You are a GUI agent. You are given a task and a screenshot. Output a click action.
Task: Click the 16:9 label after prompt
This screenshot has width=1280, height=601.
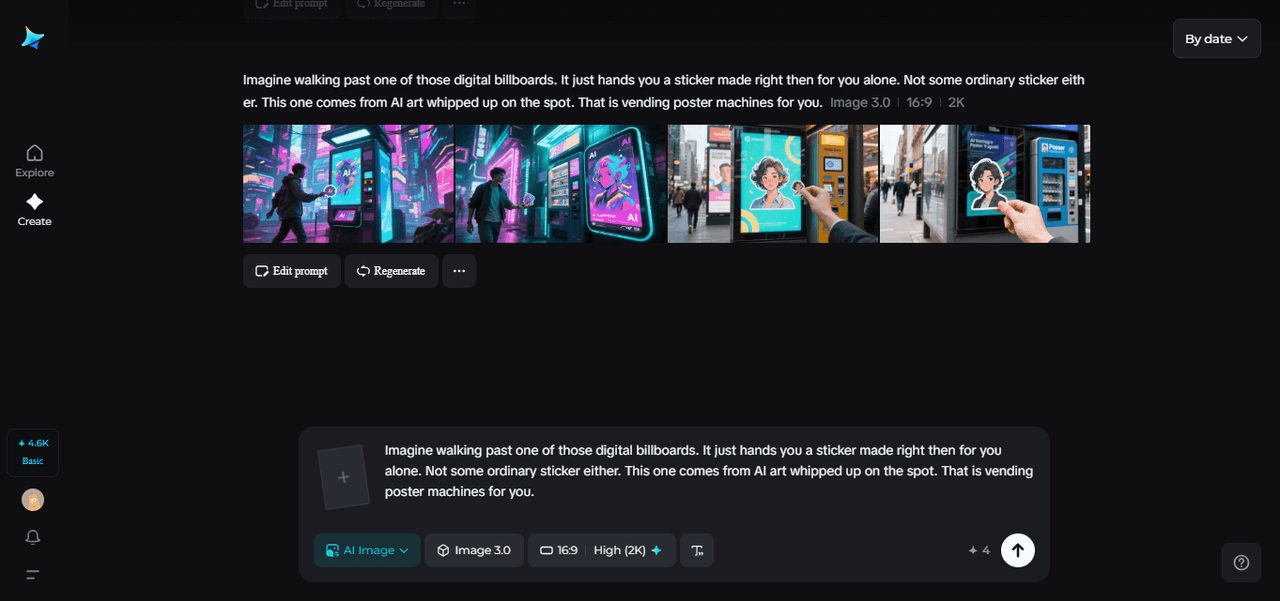(919, 103)
